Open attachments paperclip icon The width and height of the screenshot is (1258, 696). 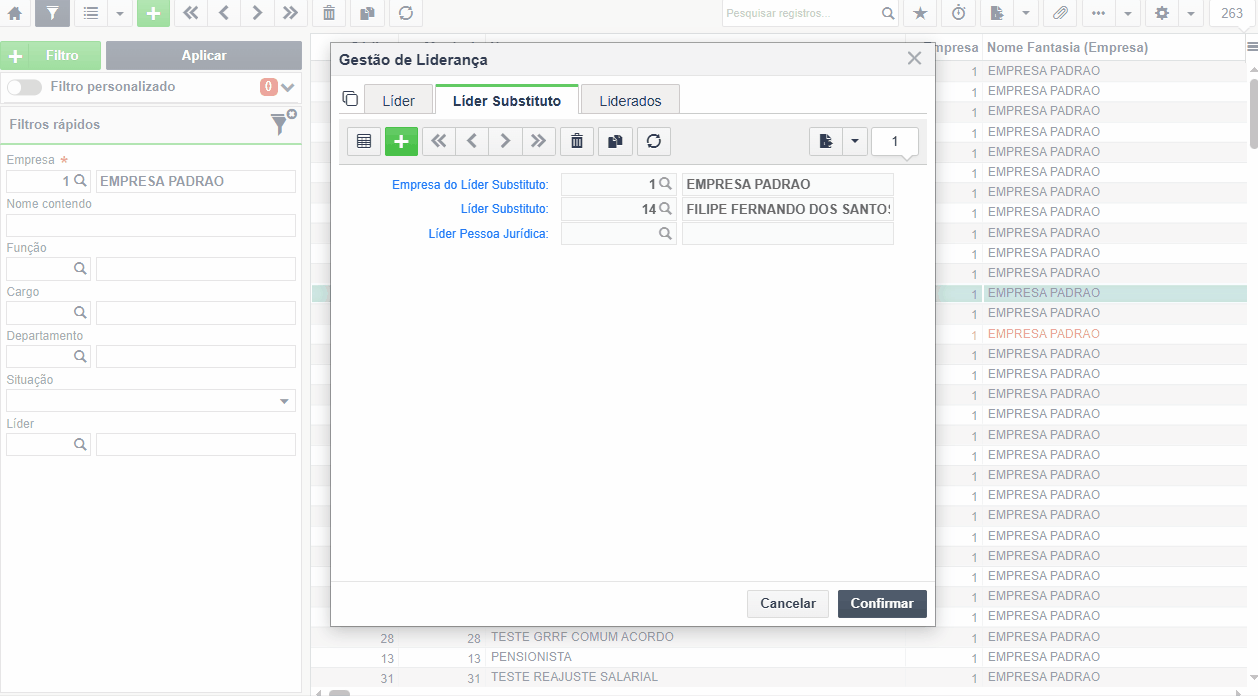(x=1060, y=13)
